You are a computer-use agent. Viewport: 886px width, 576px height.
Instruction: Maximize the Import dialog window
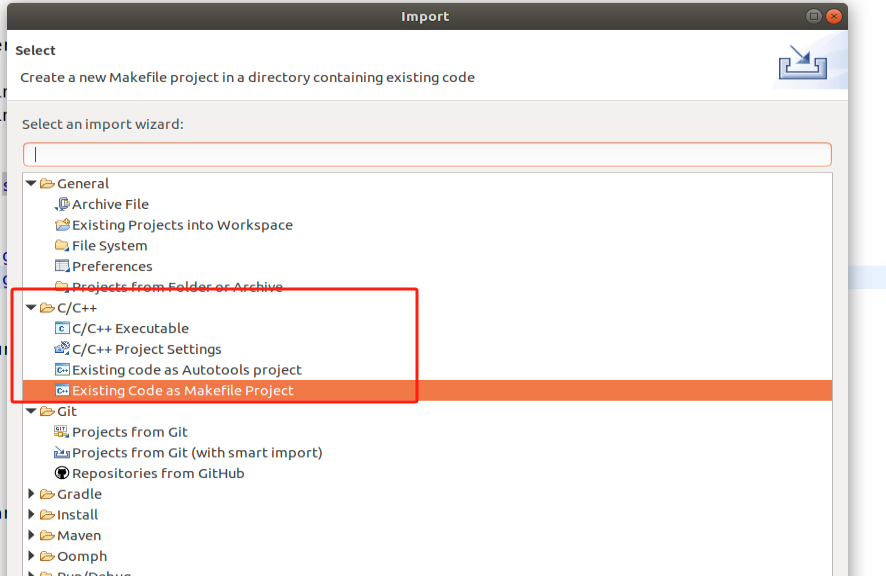coord(814,16)
